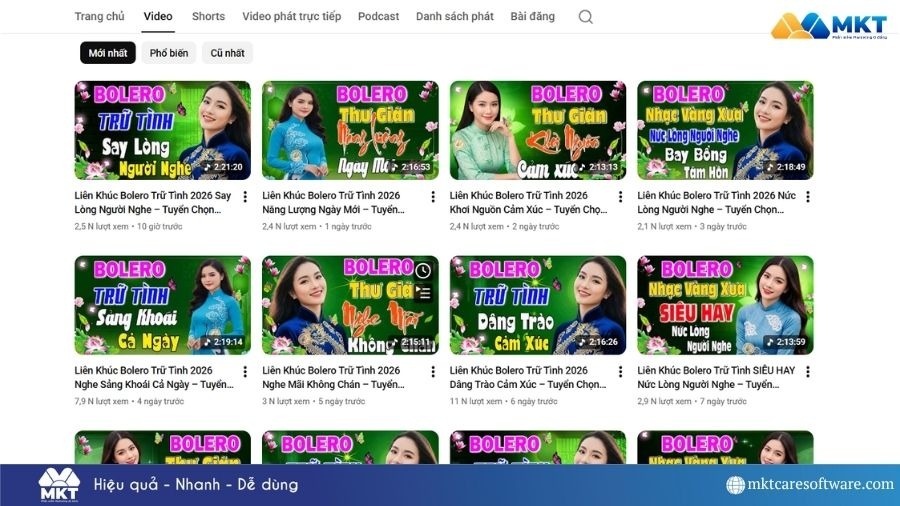Click the 2:16:26 duration badge
This screenshot has height=506, width=900.
tap(599, 342)
